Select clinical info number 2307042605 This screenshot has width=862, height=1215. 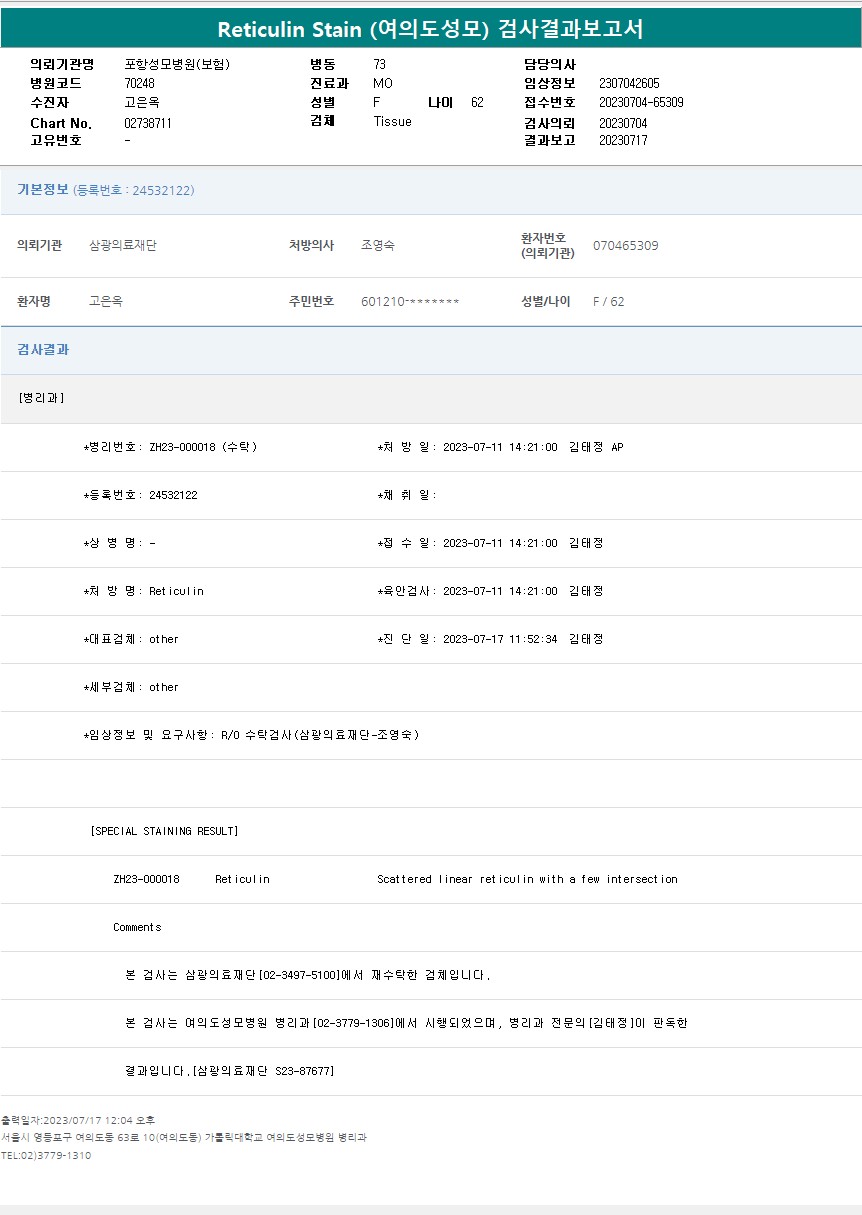[x=629, y=83]
